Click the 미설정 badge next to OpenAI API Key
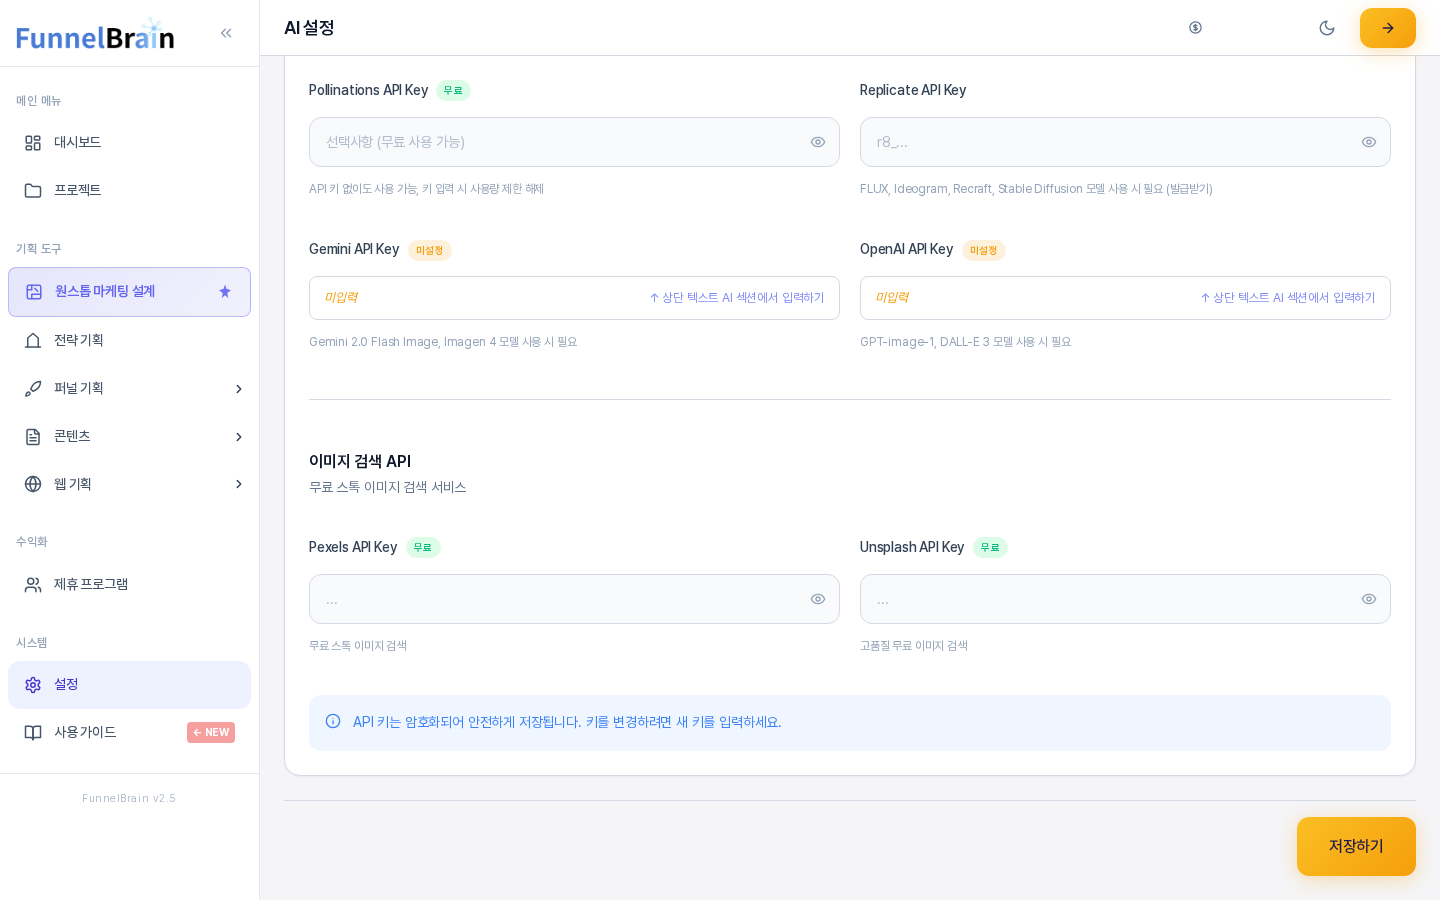 click(984, 250)
